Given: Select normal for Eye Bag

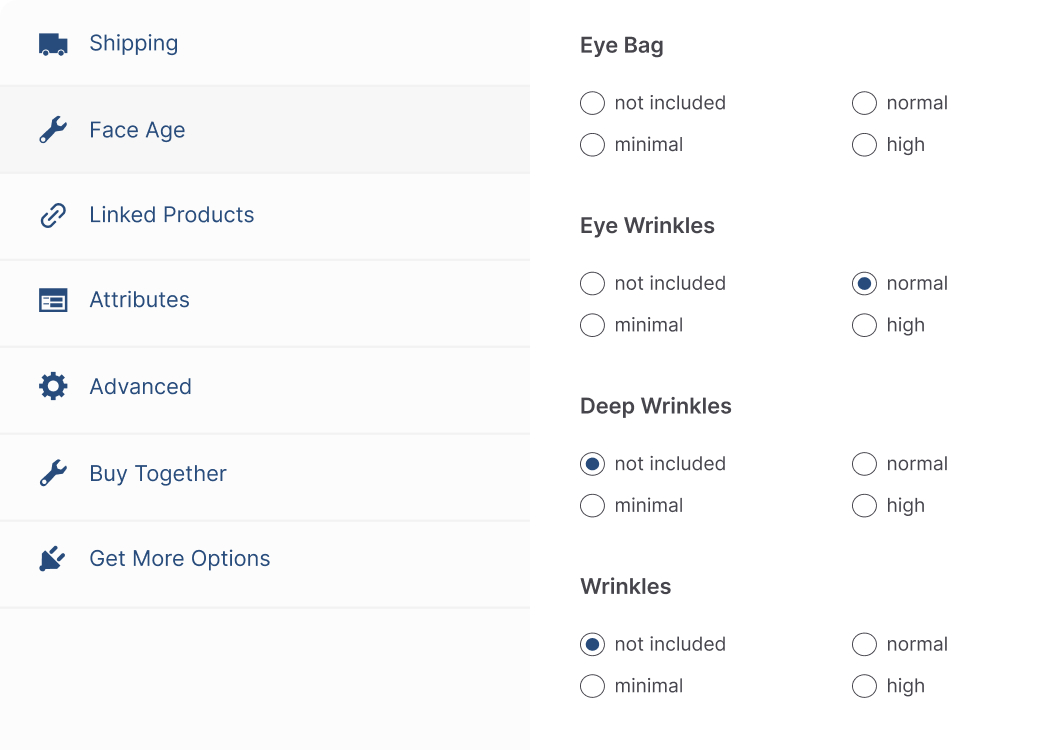Looking at the screenshot, I should (x=864, y=103).
